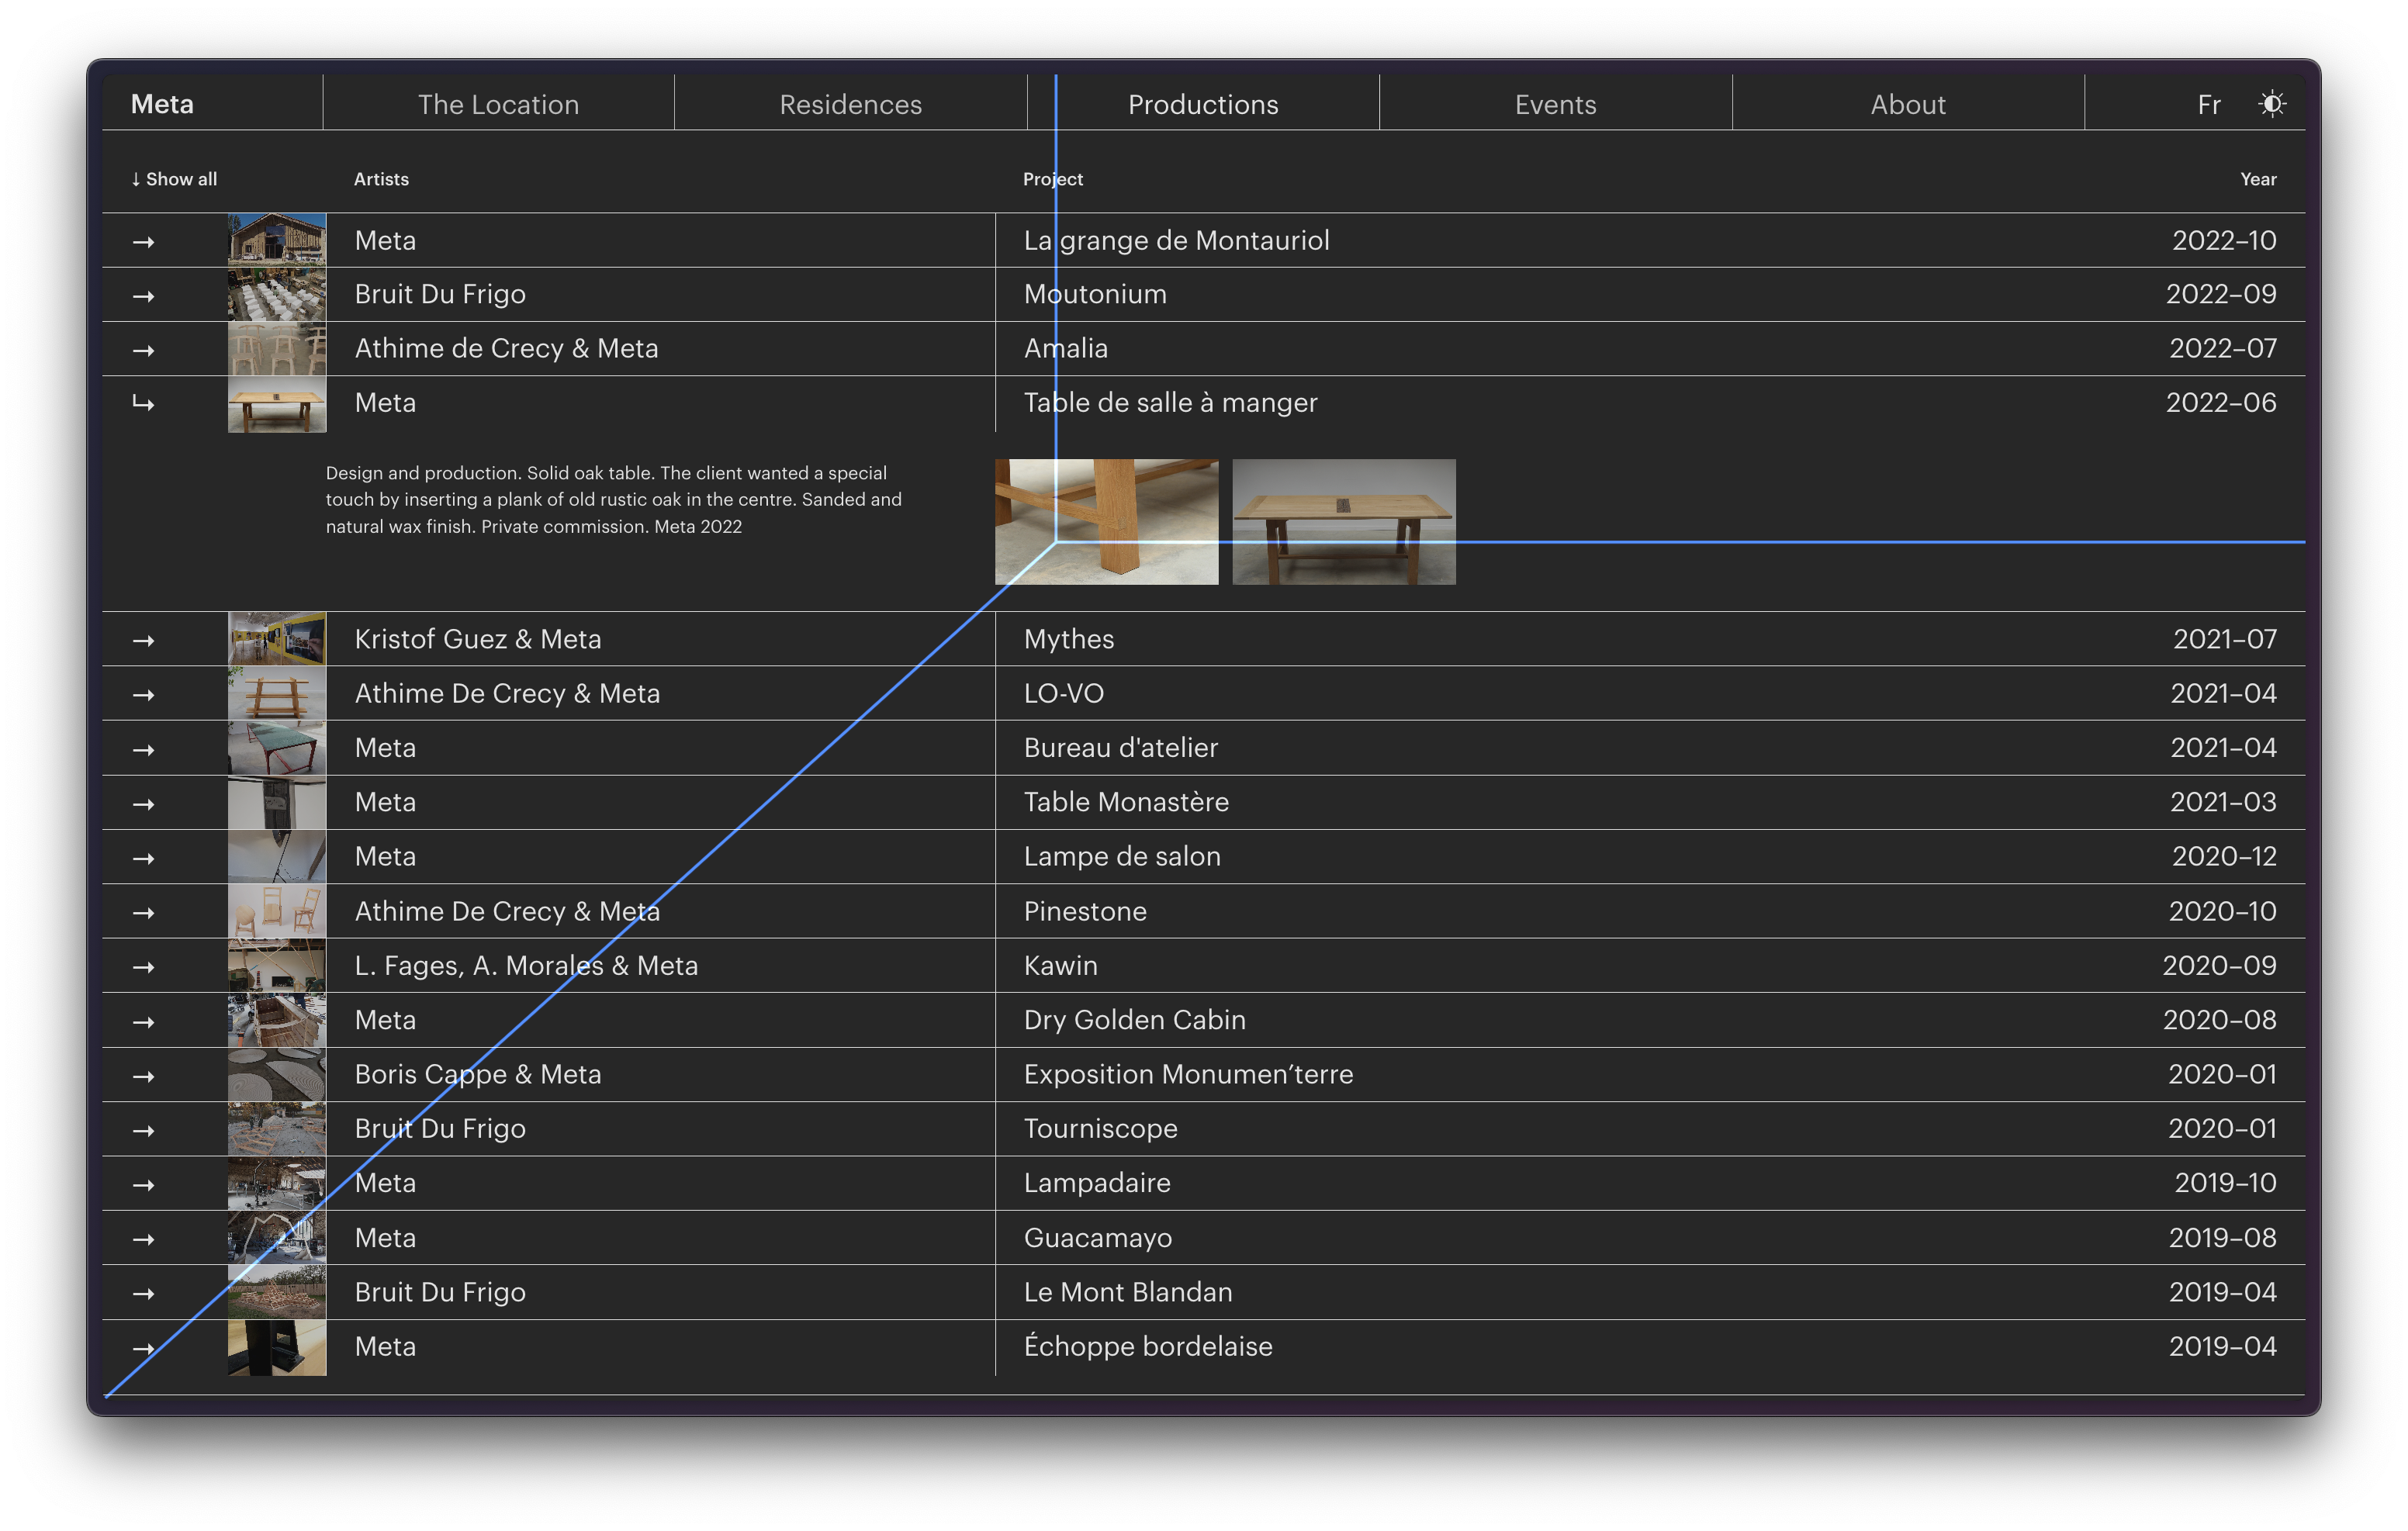
Task: Click the Bureau d'atelier row thumbnail
Action: tap(277, 748)
